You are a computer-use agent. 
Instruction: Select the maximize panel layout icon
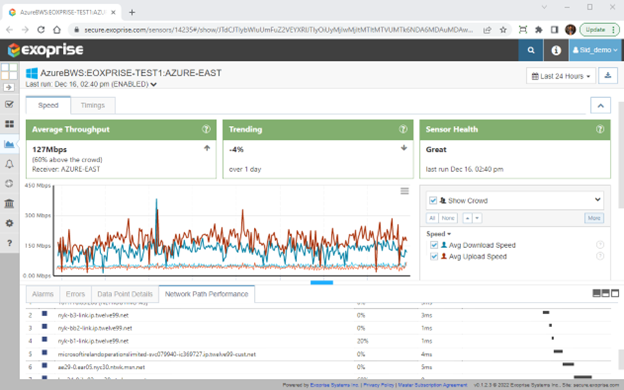click(615, 293)
